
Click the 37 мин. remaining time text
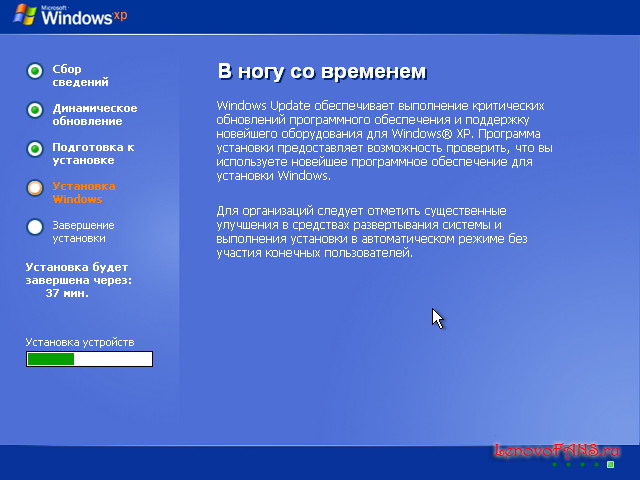pyautogui.click(x=67, y=294)
